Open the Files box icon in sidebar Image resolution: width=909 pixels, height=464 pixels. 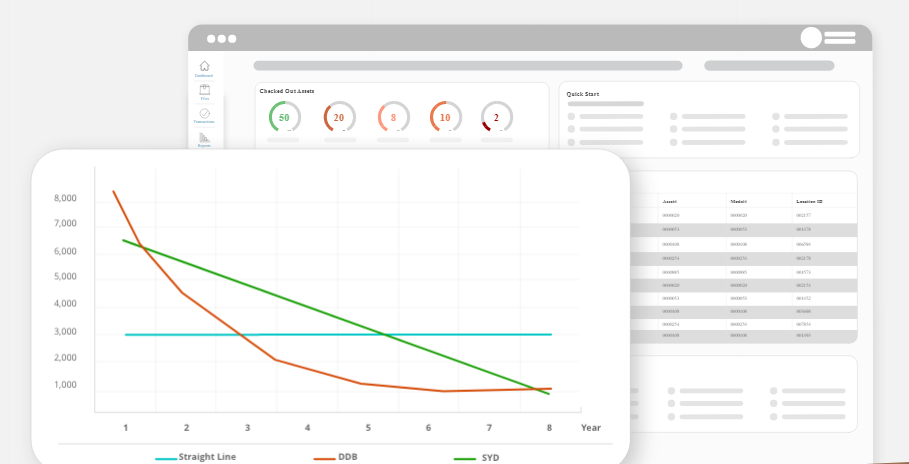[204, 89]
